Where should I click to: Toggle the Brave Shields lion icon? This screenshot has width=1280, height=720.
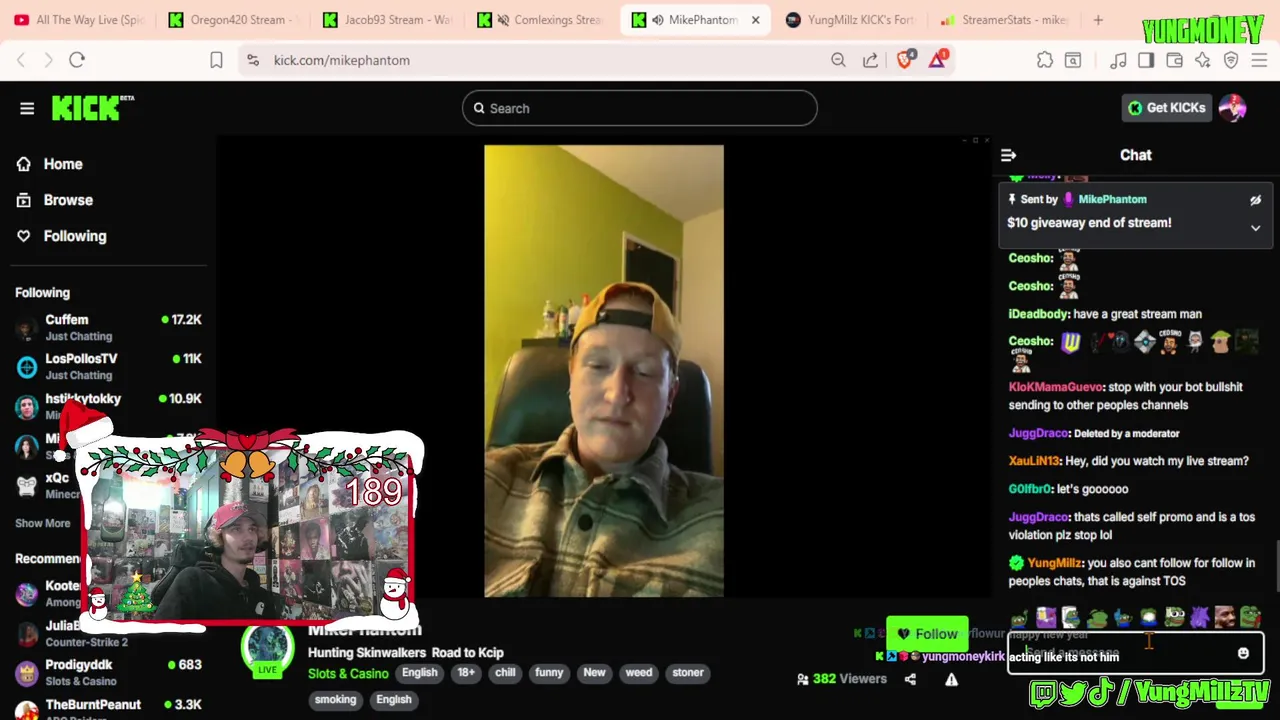pos(905,60)
